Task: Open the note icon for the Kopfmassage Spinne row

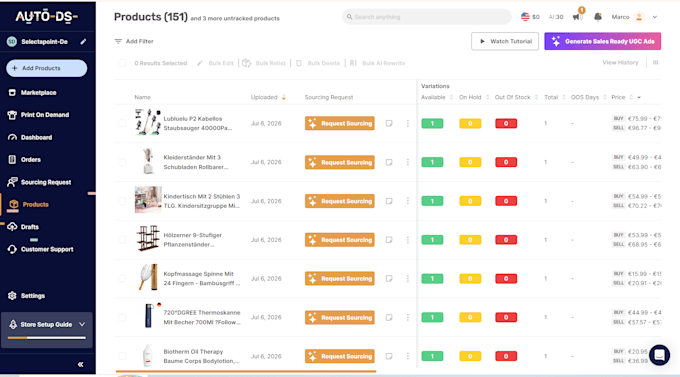Action: pos(389,279)
